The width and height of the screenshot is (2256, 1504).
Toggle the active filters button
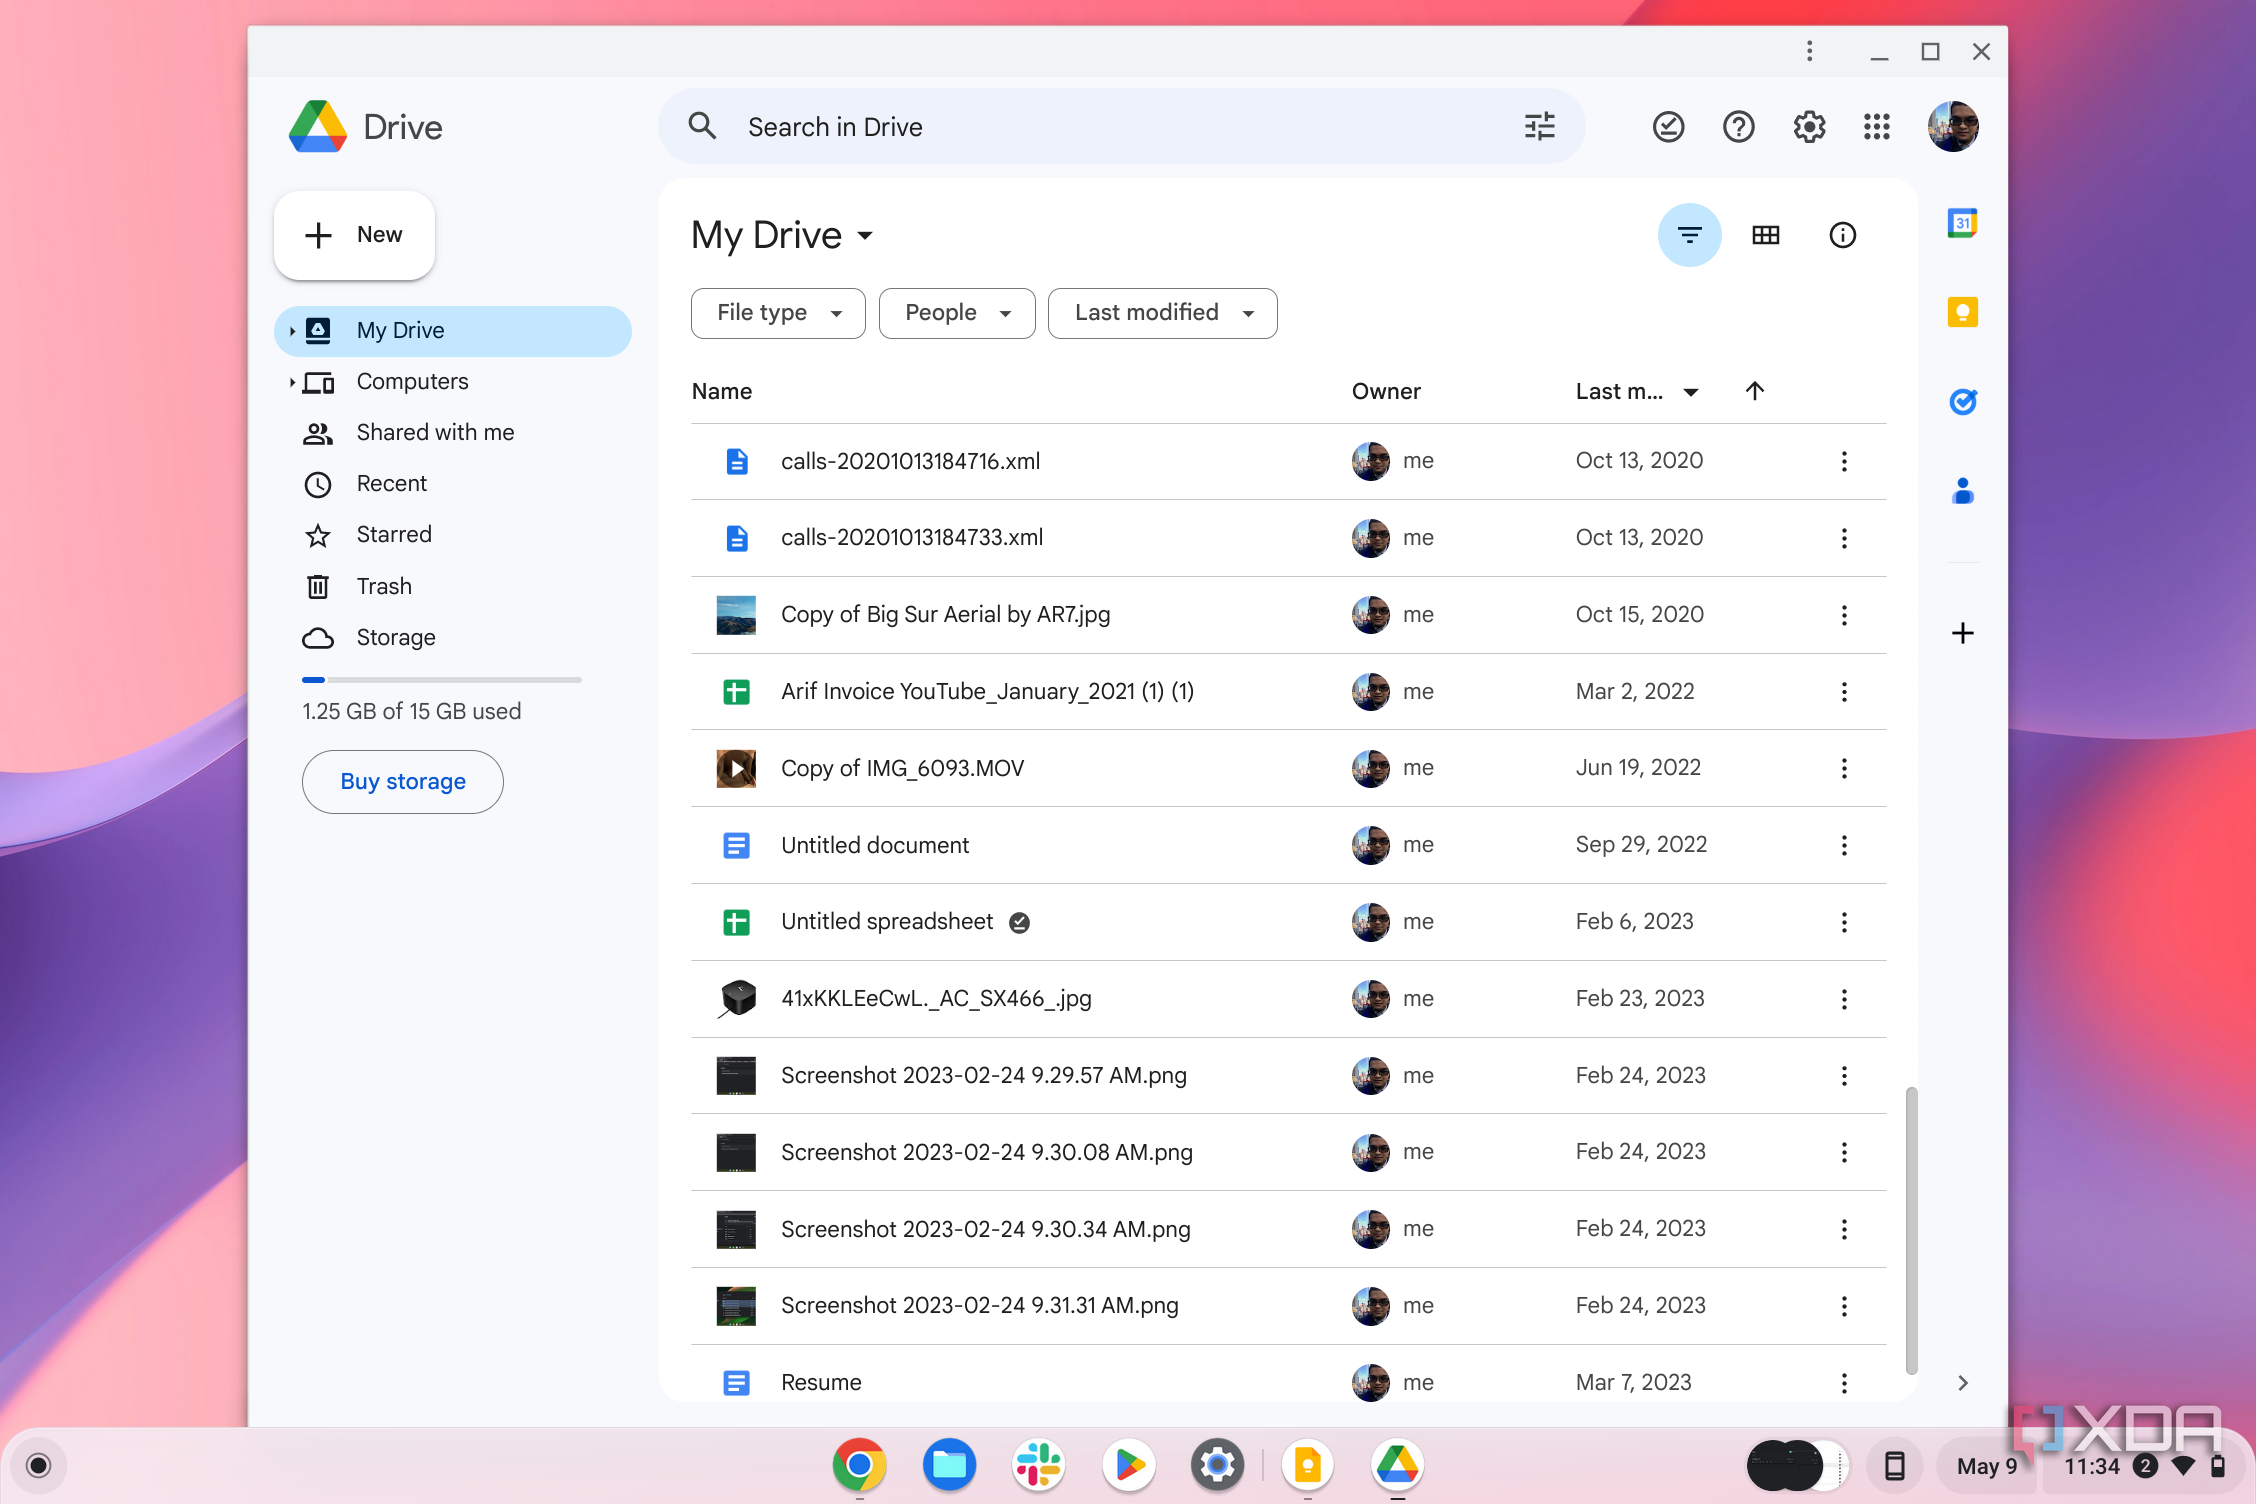click(x=1690, y=235)
